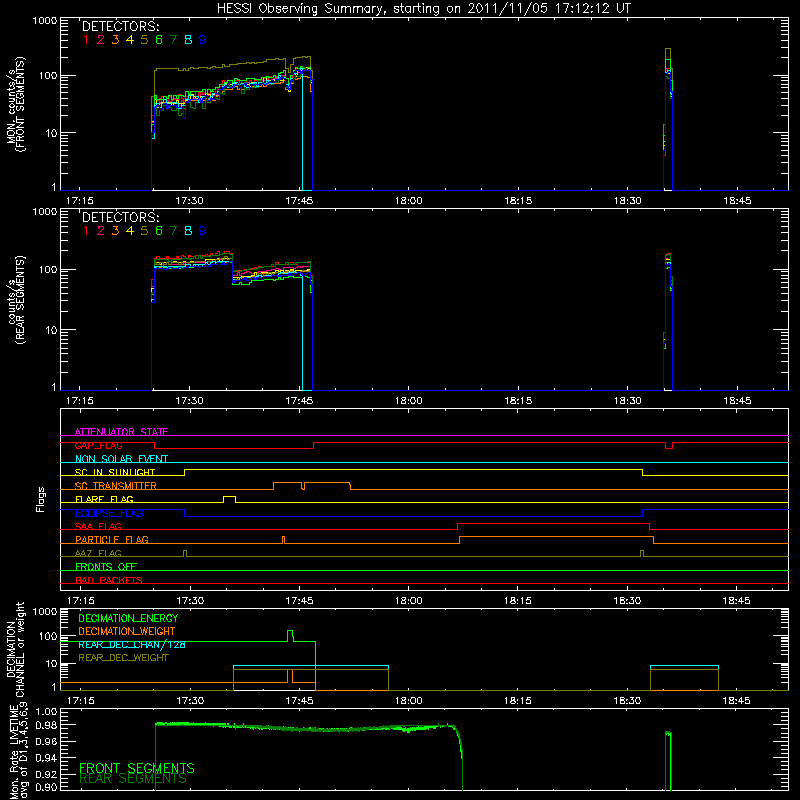Click the HESSI Observing Summary title text

point(424,9)
